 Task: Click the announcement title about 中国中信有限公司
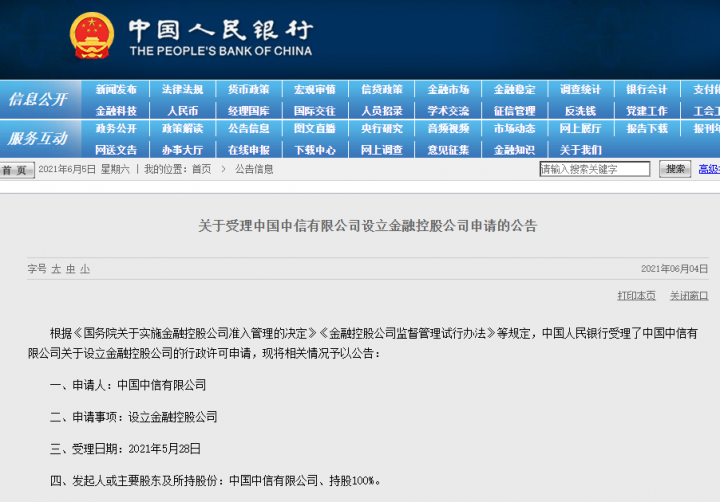[367, 226]
